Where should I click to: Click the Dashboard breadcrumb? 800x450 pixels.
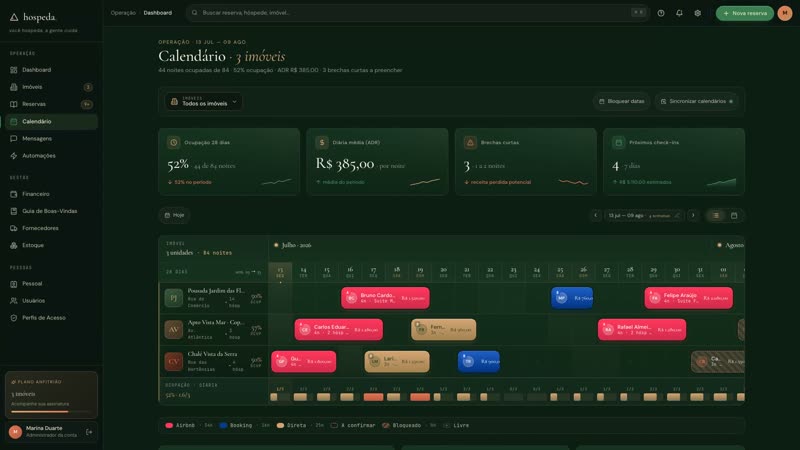[158, 13]
